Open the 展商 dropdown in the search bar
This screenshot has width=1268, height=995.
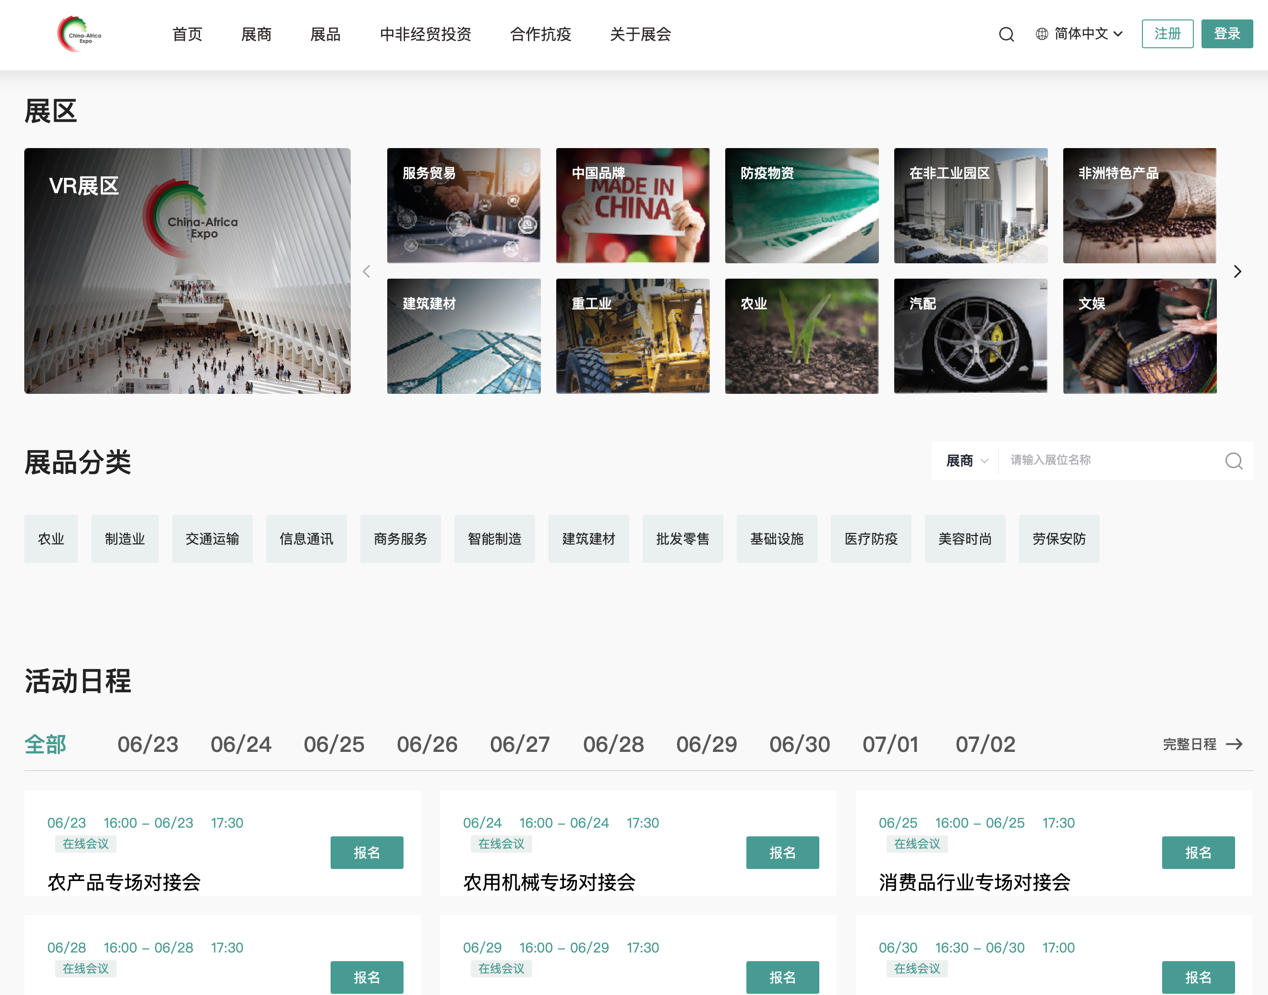[x=966, y=460]
